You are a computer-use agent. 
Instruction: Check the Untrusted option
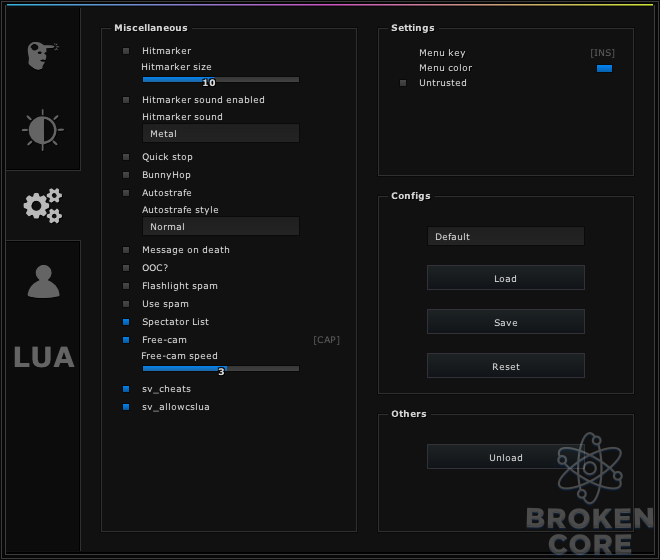pos(403,83)
